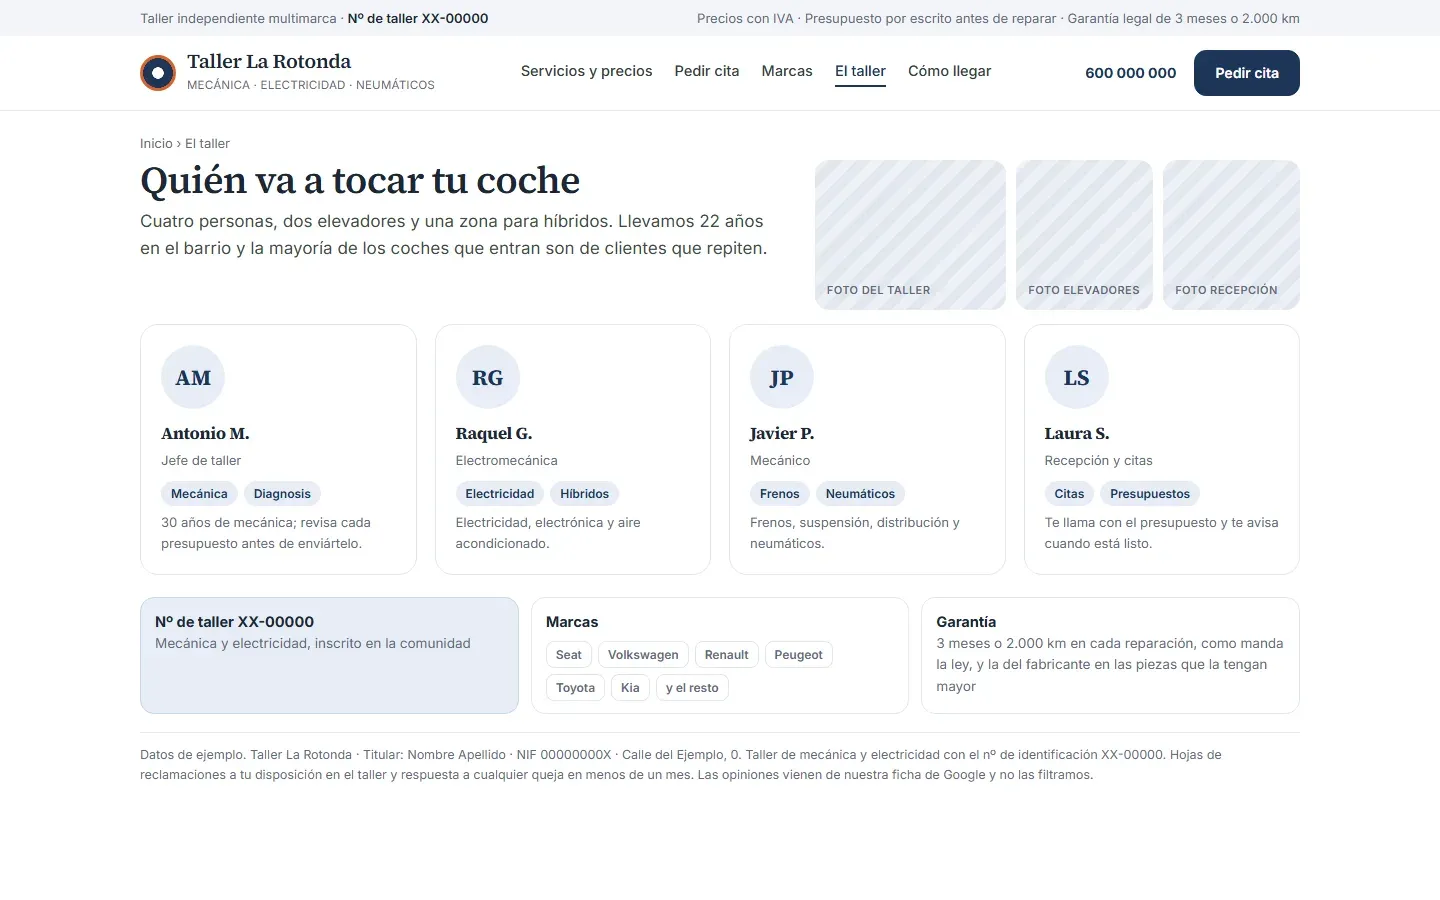The image size is (1440, 900).
Task: Select the Volkswagen brand chip
Action: (x=643, y=655)
